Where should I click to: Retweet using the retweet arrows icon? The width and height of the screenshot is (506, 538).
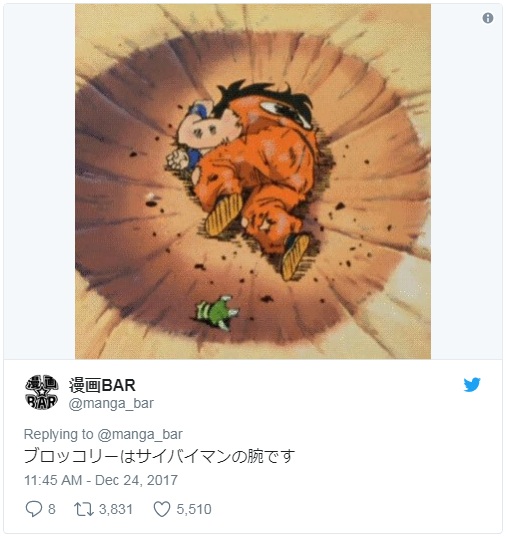tap(84, 509)
